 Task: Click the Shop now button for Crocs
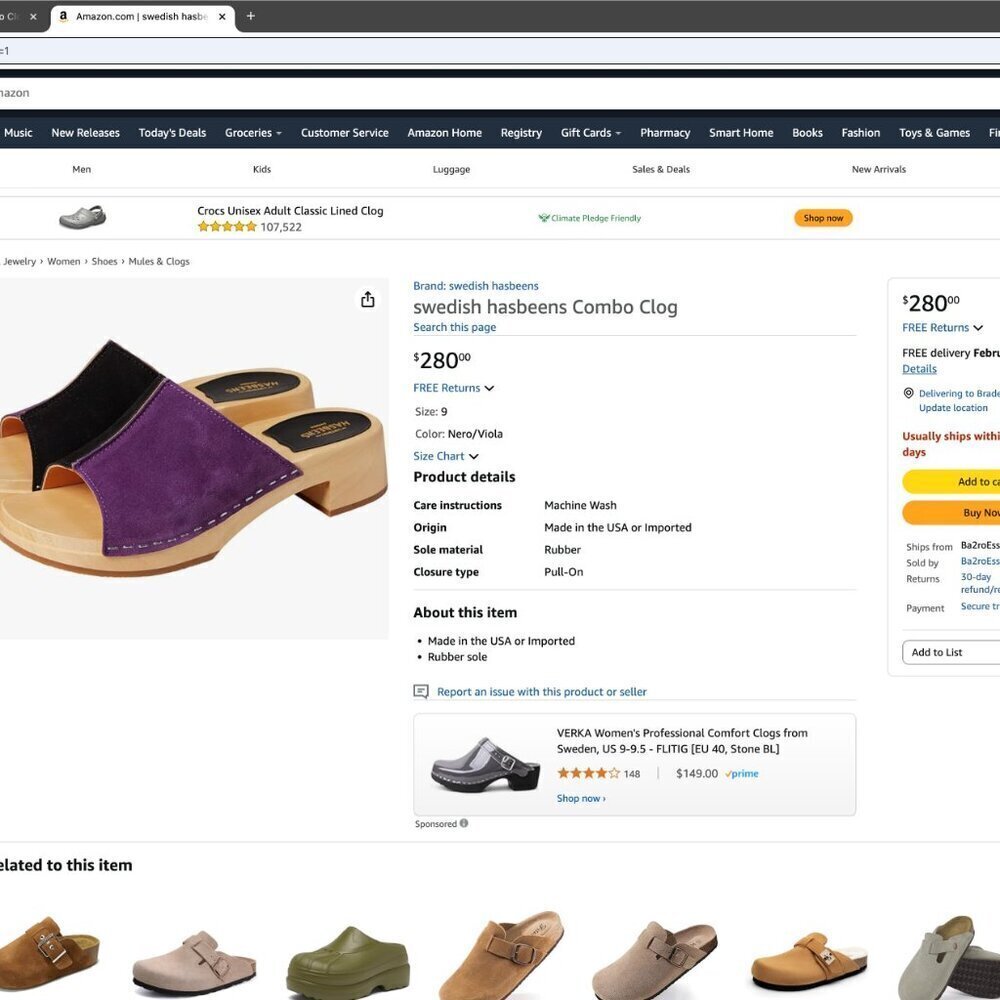pos(823,218)
